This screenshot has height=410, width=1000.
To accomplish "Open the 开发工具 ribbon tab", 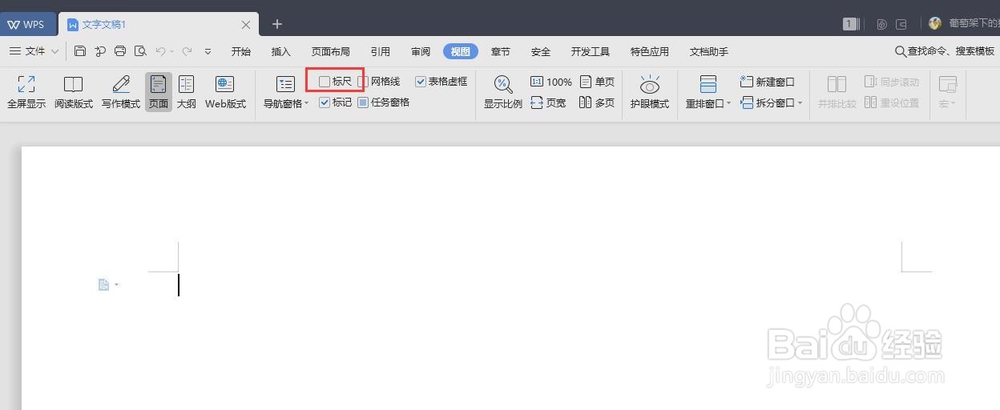I will [x=590, y=52].
